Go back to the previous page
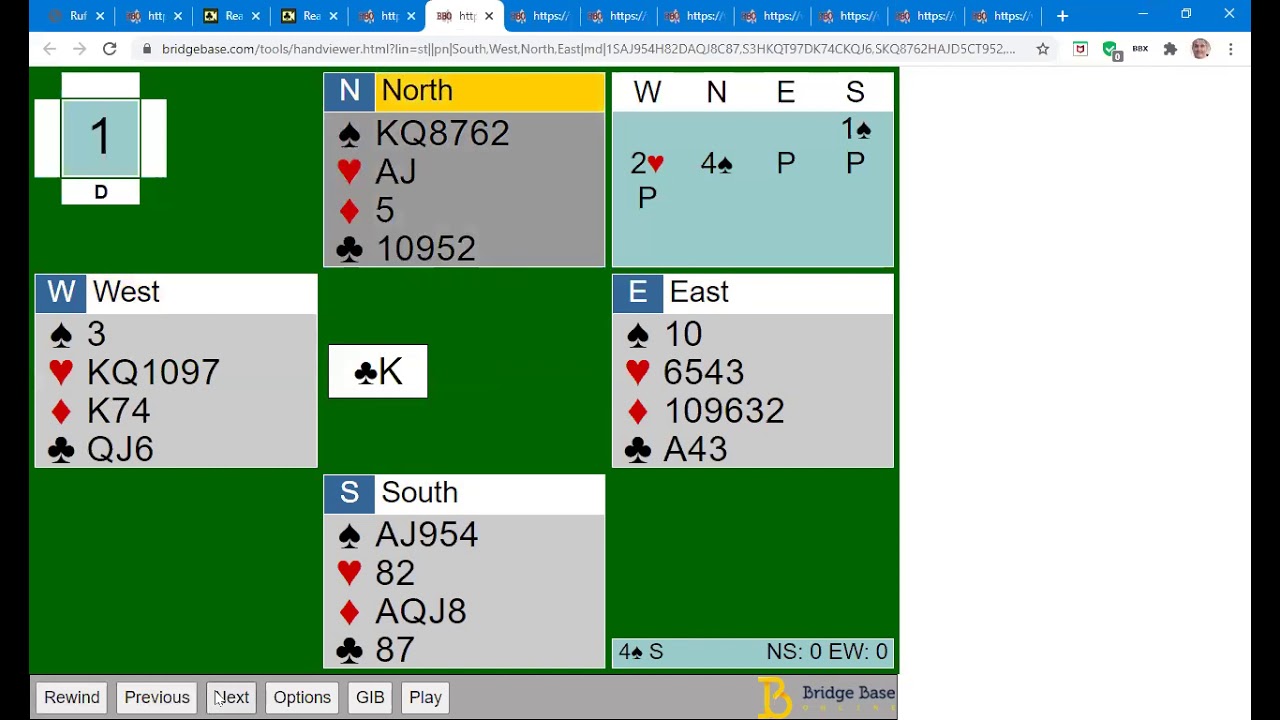This screenshot has height=720, width=1280. click(x=50, y=49)
